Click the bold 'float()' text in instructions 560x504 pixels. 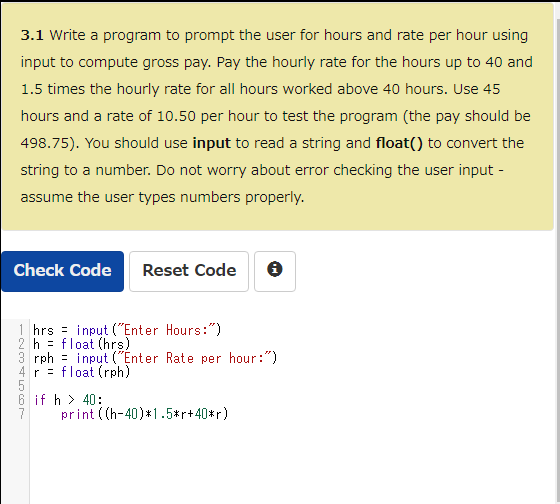tap(399, 143)
